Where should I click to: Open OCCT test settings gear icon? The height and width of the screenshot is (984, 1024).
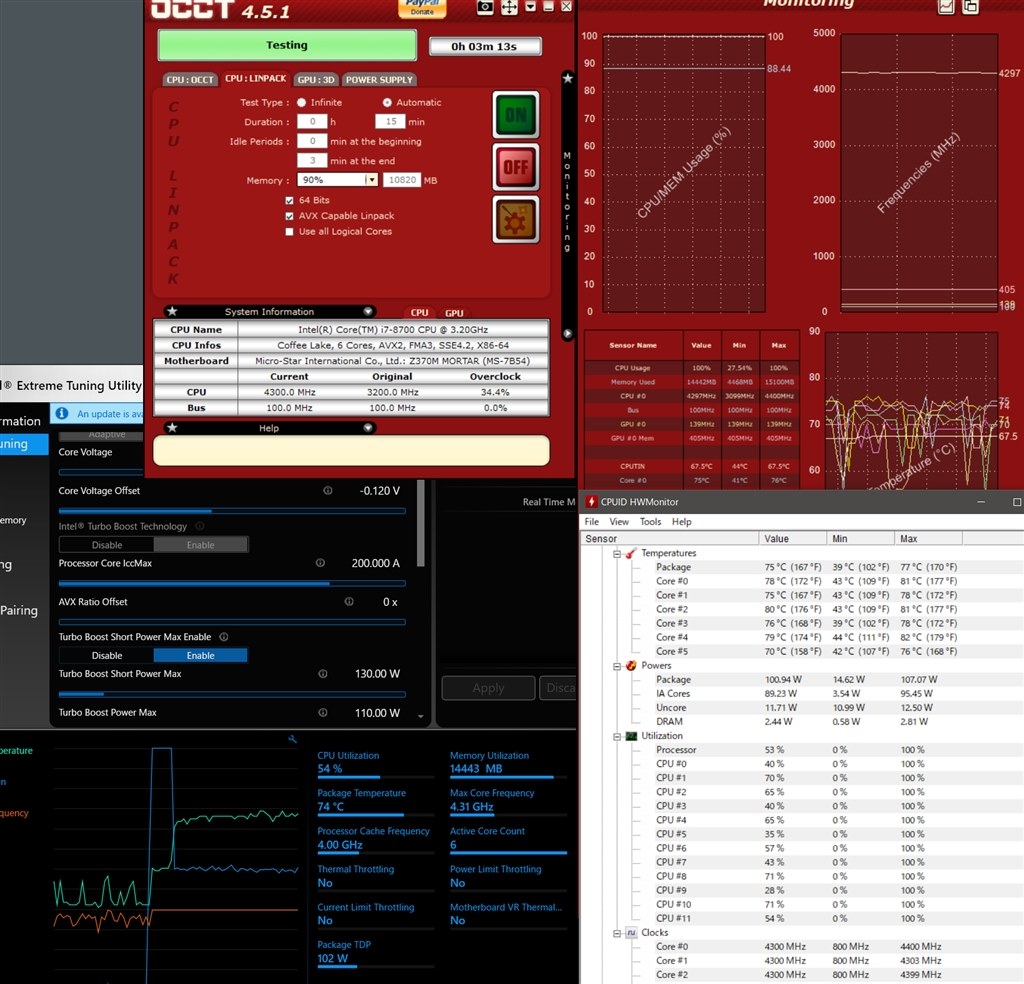516,219
